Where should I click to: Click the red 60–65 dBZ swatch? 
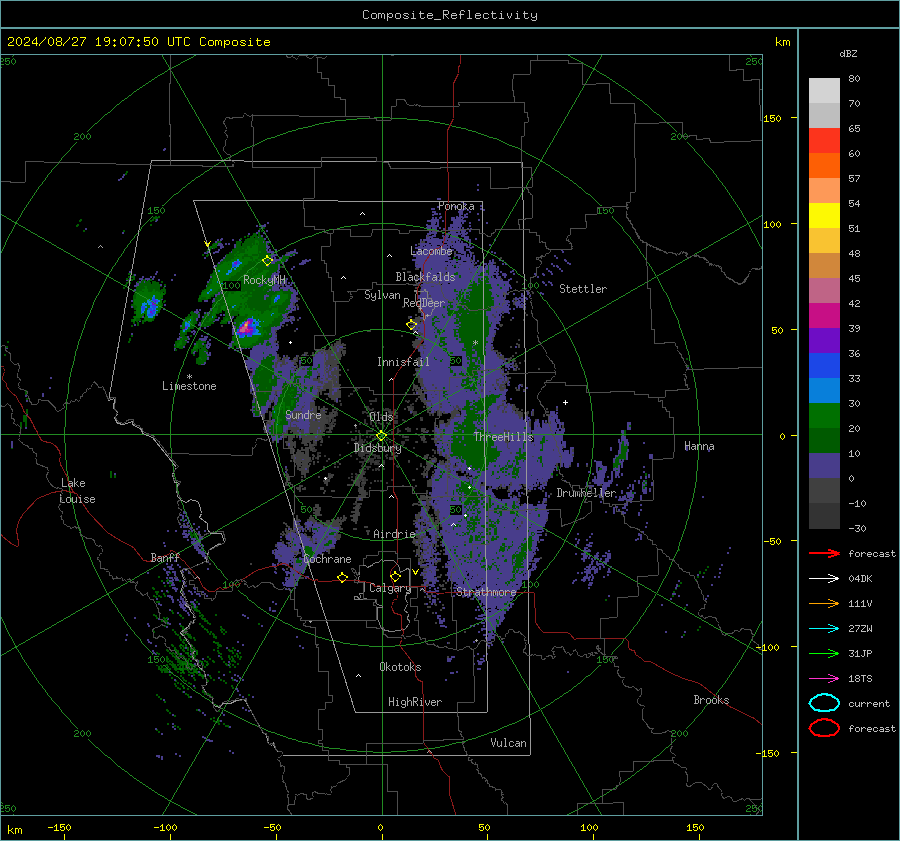pyautogui.click(x=824, y=141)
